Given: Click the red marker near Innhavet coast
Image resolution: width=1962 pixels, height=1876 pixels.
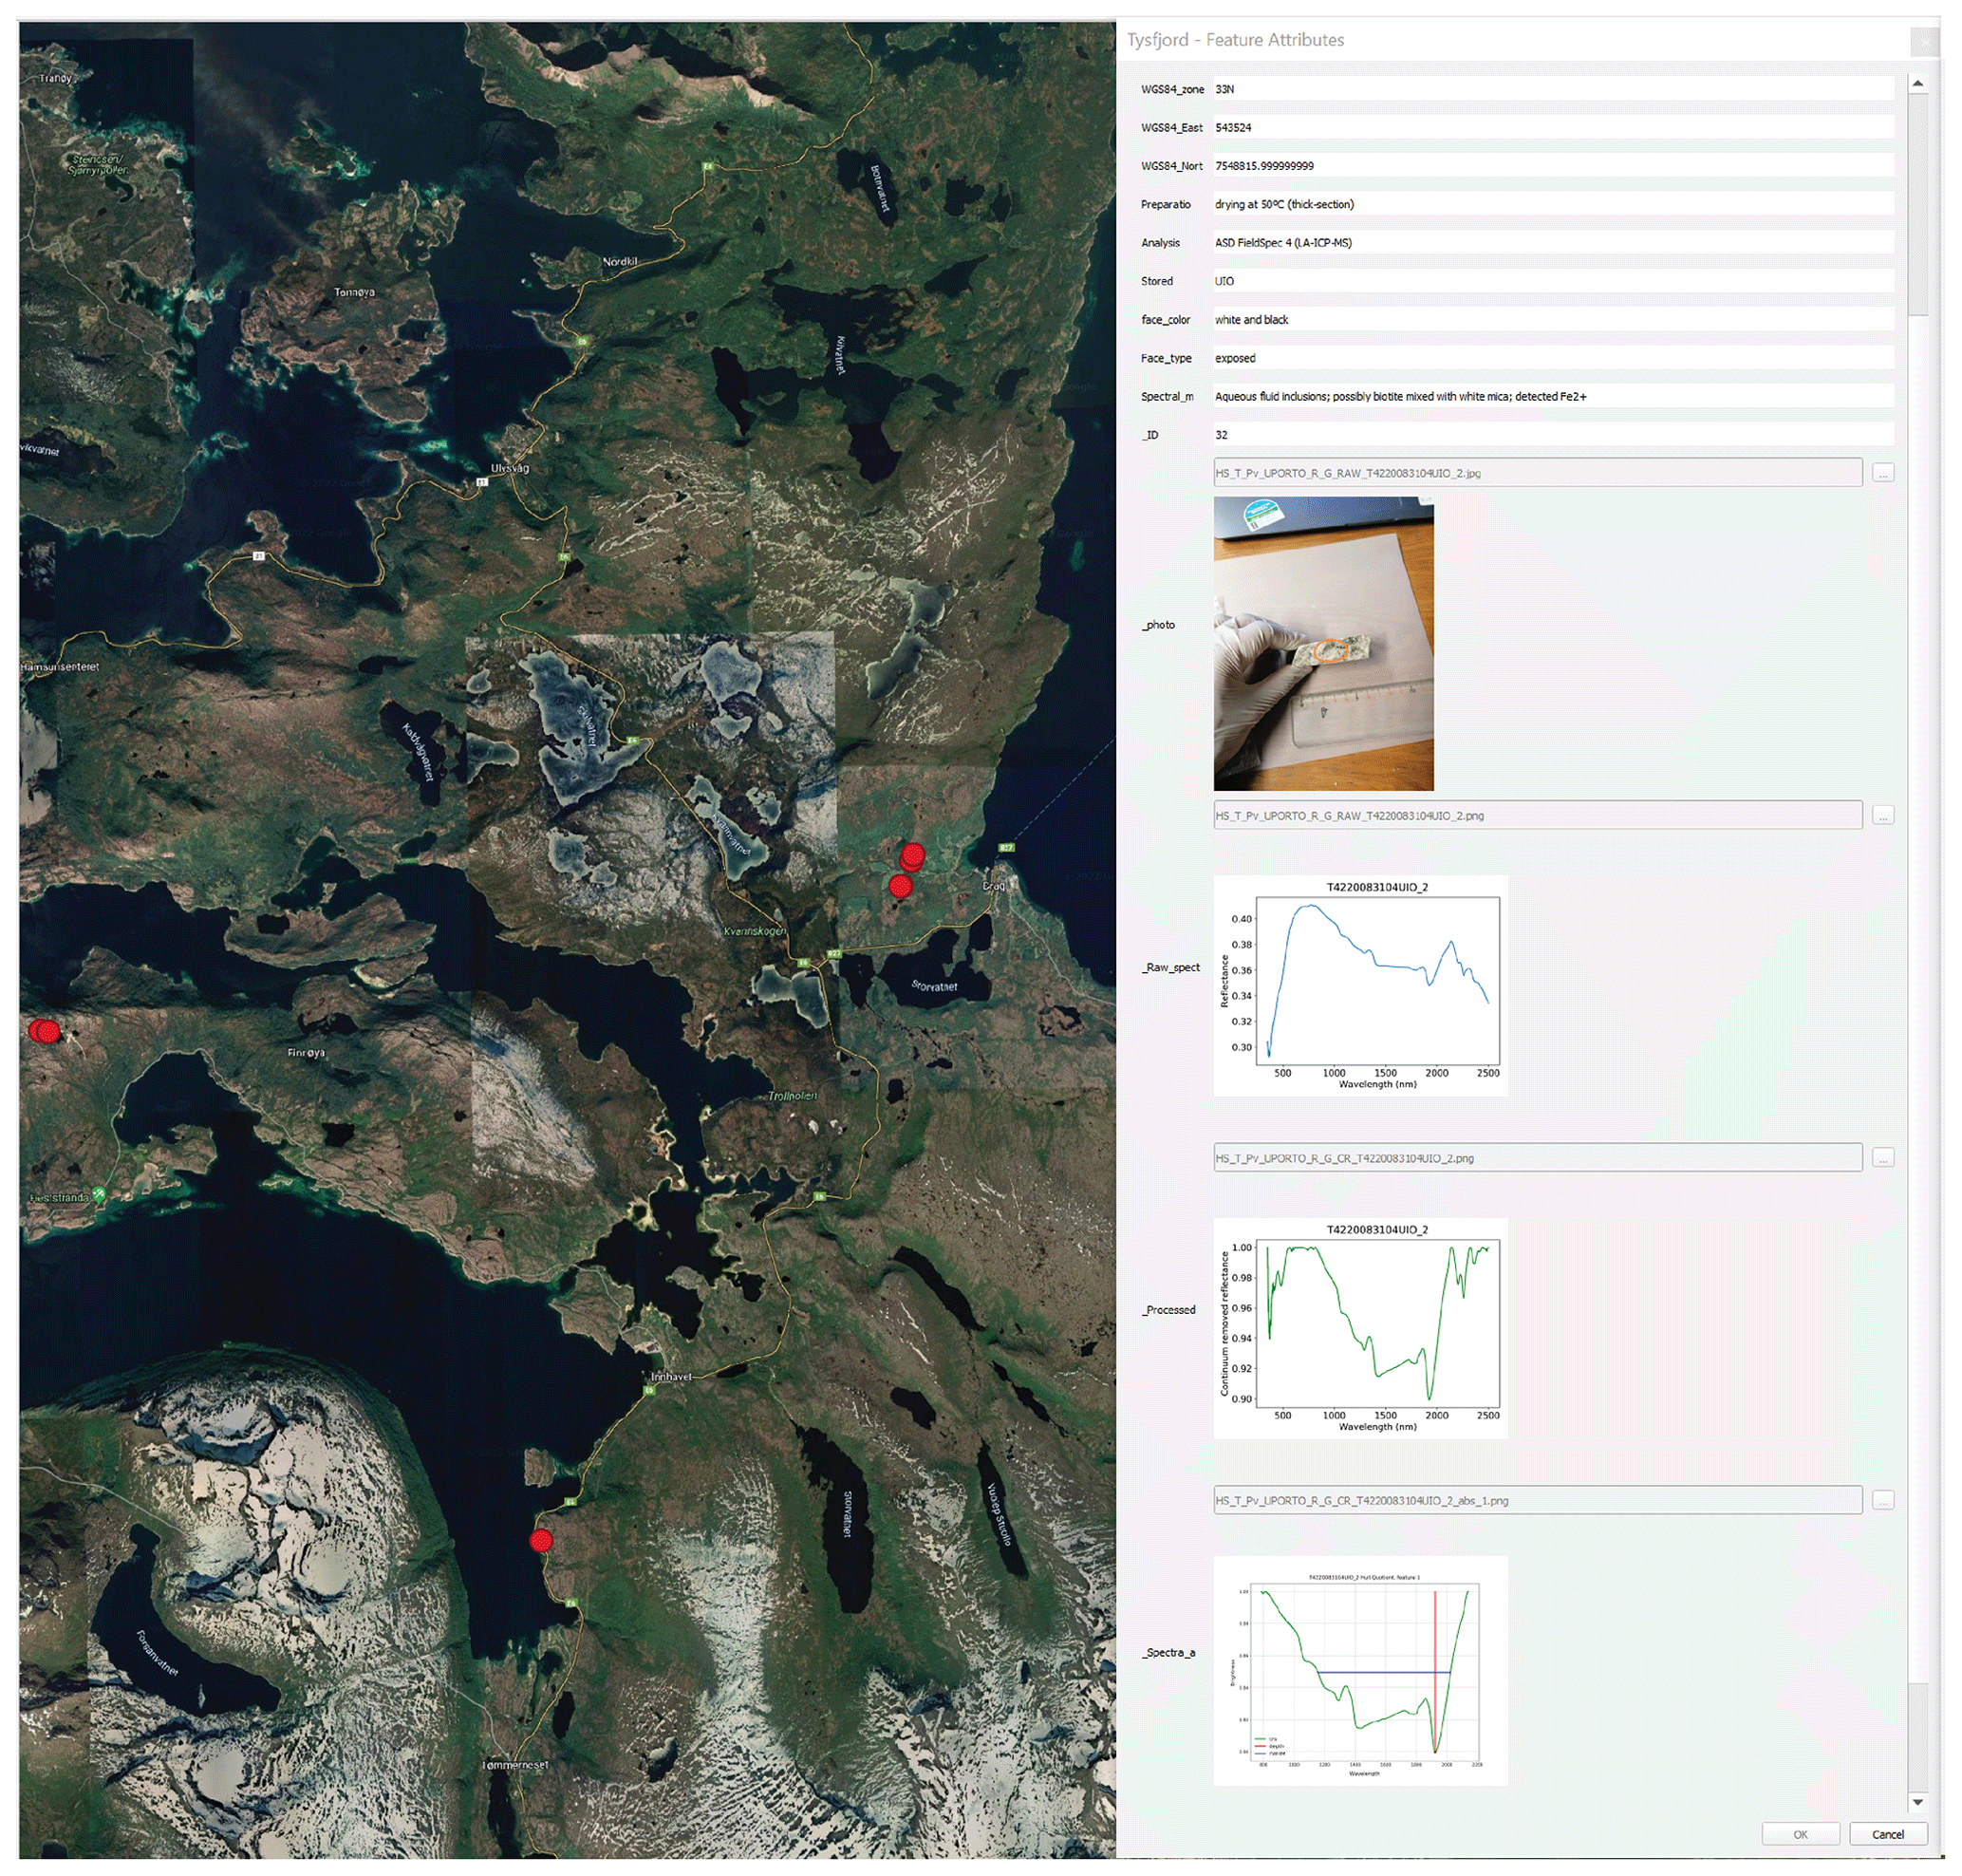Looking at the screenshot, I should tap(541, 1541).
